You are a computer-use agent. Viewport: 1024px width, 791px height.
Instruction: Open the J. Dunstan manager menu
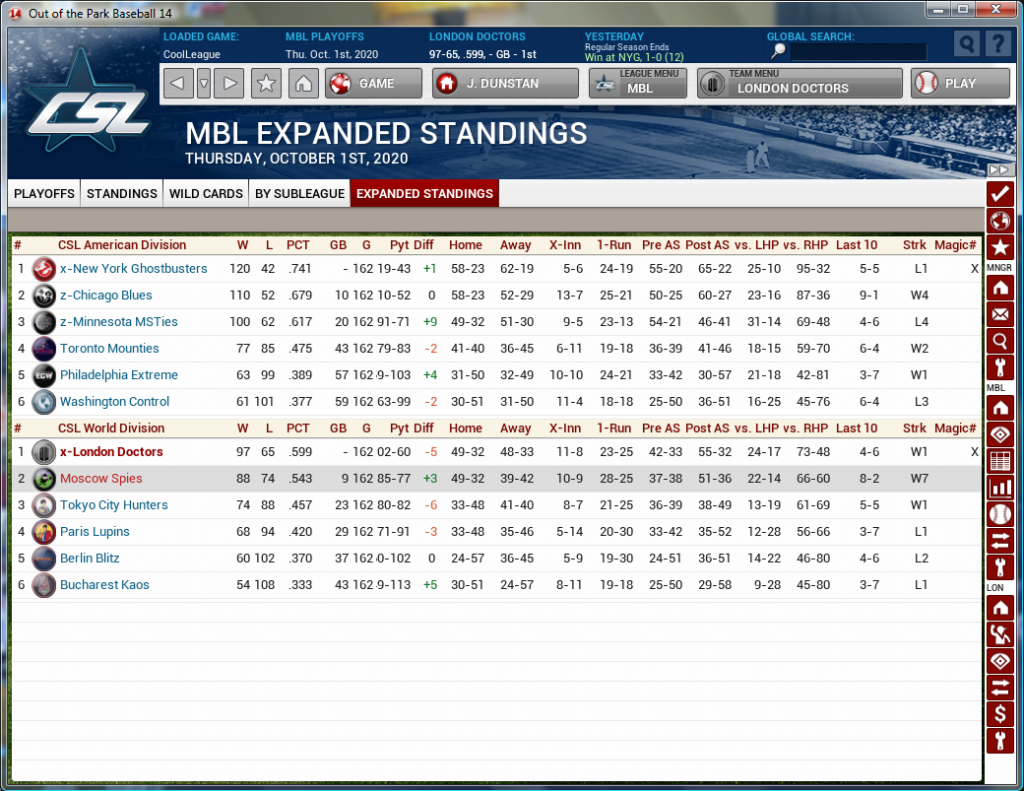[x=505, y=84]
